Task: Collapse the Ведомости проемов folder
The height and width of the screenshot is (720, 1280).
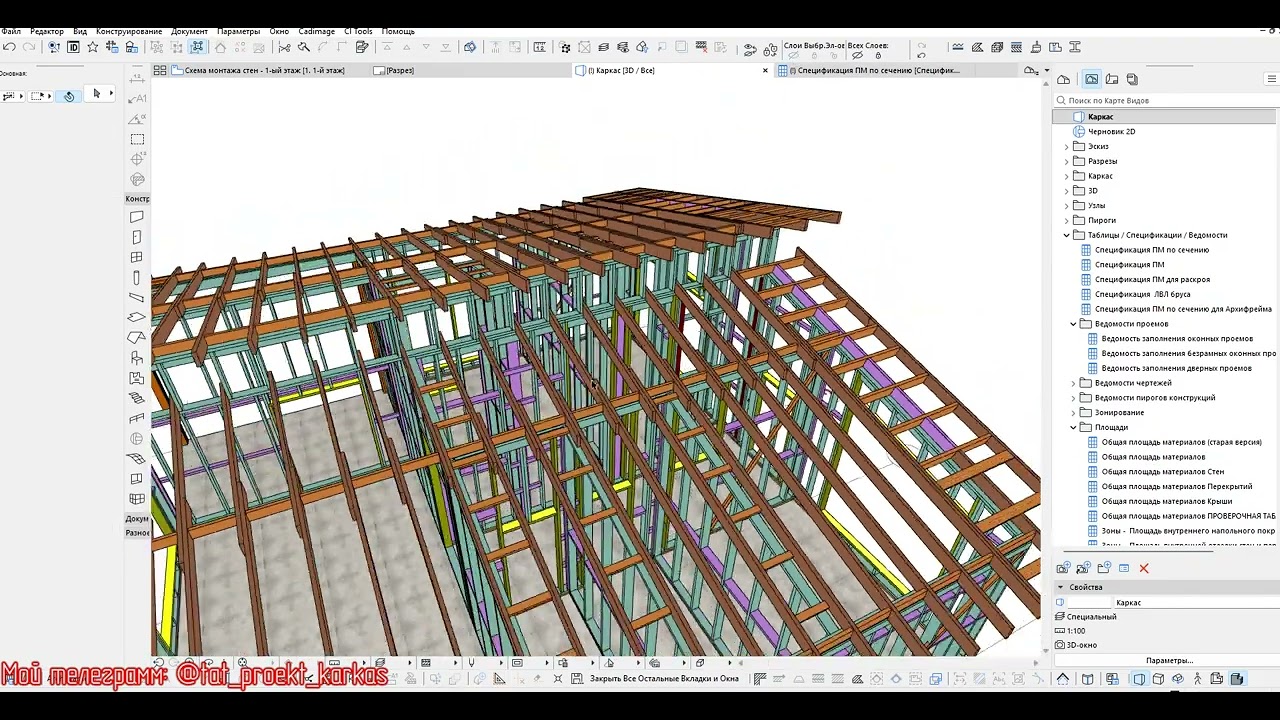Action: click(1074, 324)
